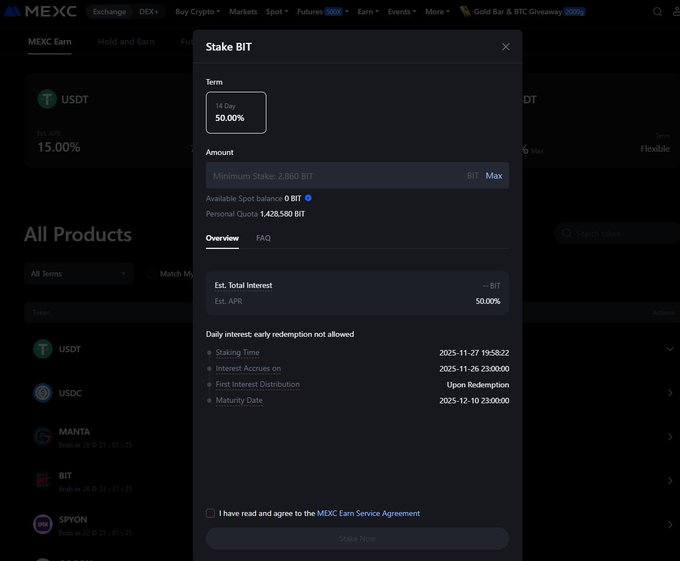
Task: Click the Max amount link
Action: [494, 176]
